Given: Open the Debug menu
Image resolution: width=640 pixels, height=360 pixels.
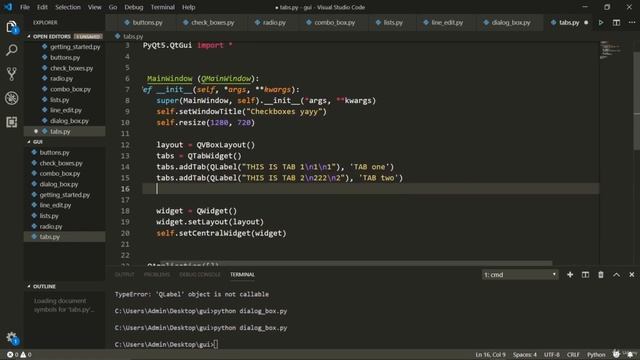Looking at the screenshot, I should click(133, 7).
